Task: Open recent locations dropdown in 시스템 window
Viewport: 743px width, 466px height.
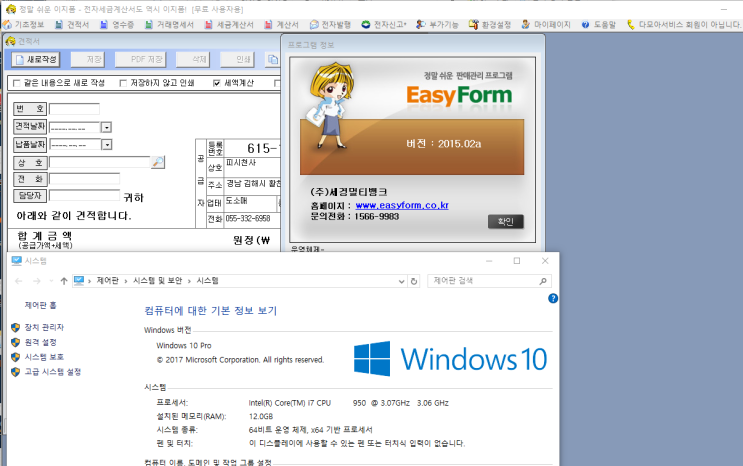Action: pyautogui.click(x=51, y=281)
